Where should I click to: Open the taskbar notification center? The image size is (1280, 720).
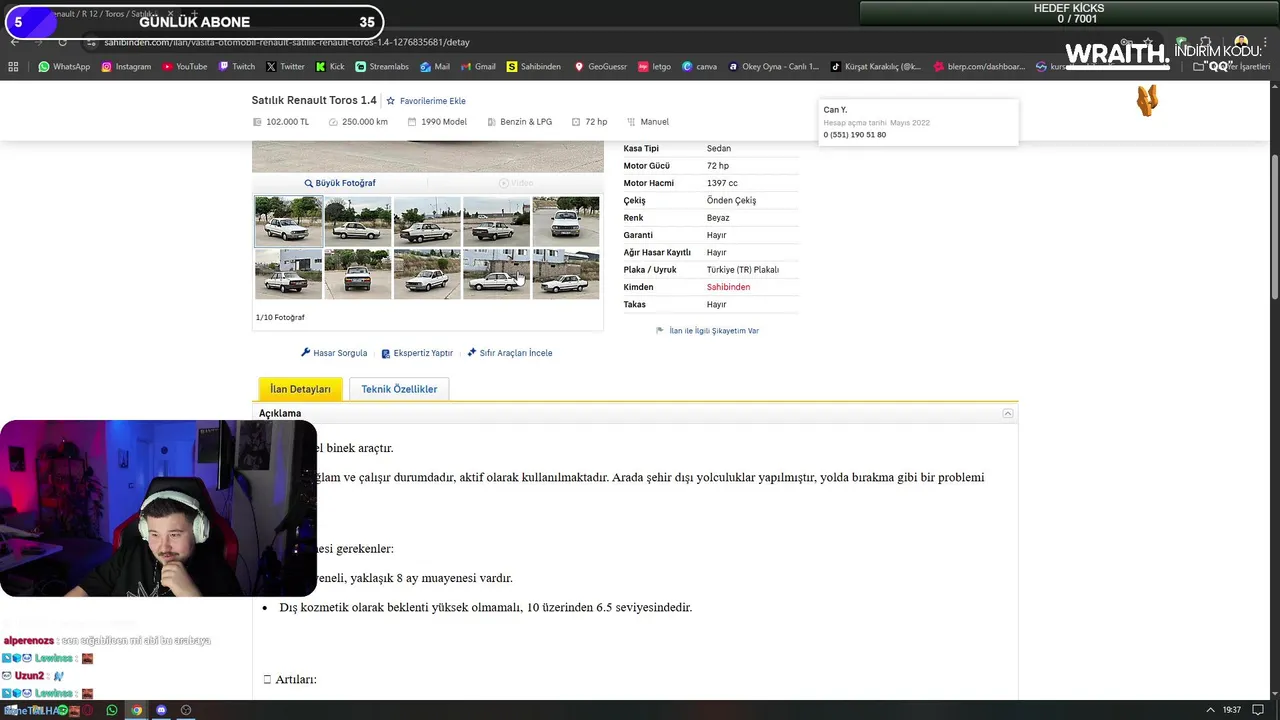tap(1258, 710)
